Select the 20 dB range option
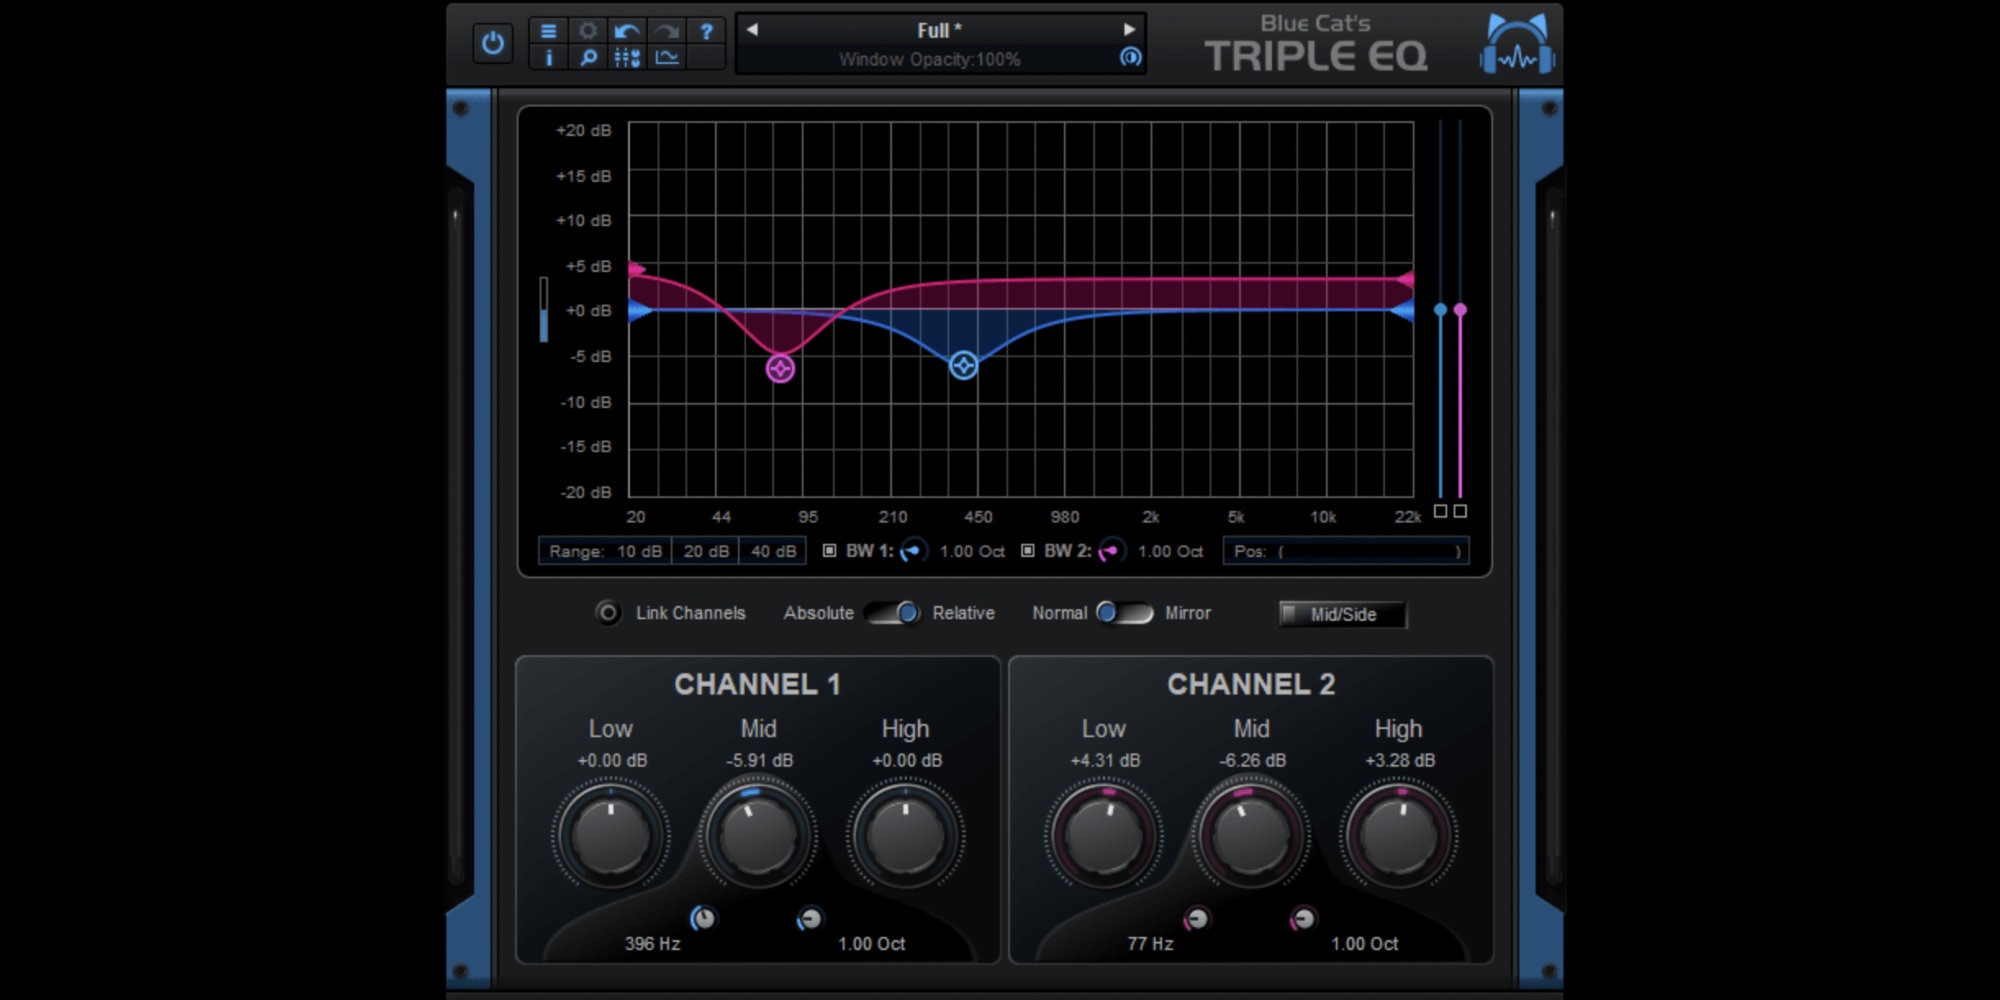 pyautogui.click(x=706, y=551)
